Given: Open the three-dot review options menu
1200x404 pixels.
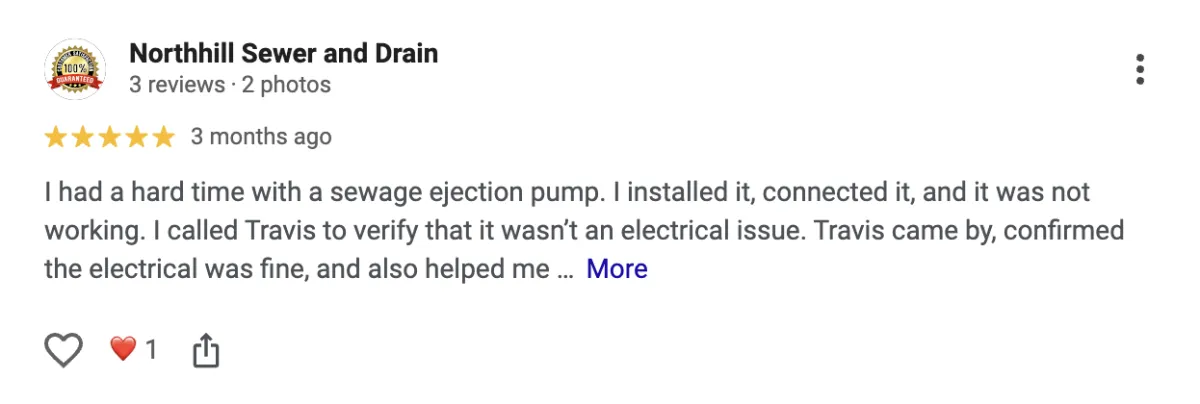Looking at the screenshot, I should pyautogui.click(x=1139, y=69).
